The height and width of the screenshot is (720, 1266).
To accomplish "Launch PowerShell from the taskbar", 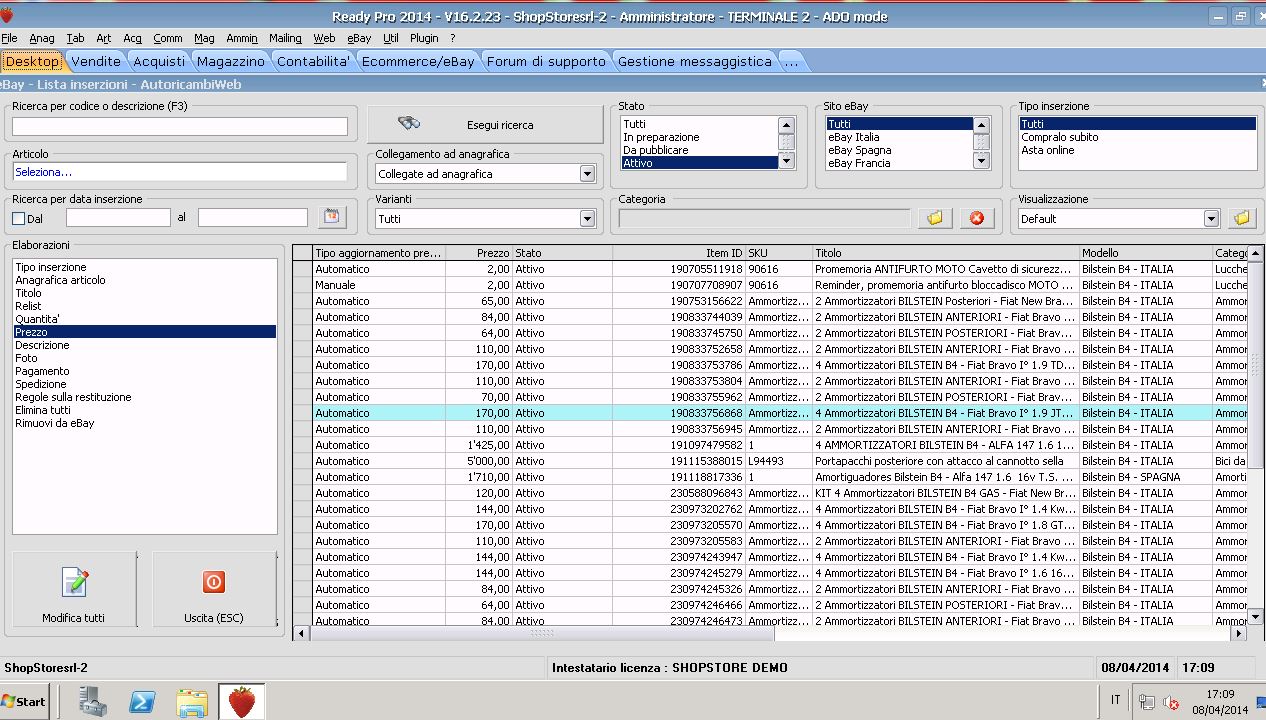I will point(142,701).
